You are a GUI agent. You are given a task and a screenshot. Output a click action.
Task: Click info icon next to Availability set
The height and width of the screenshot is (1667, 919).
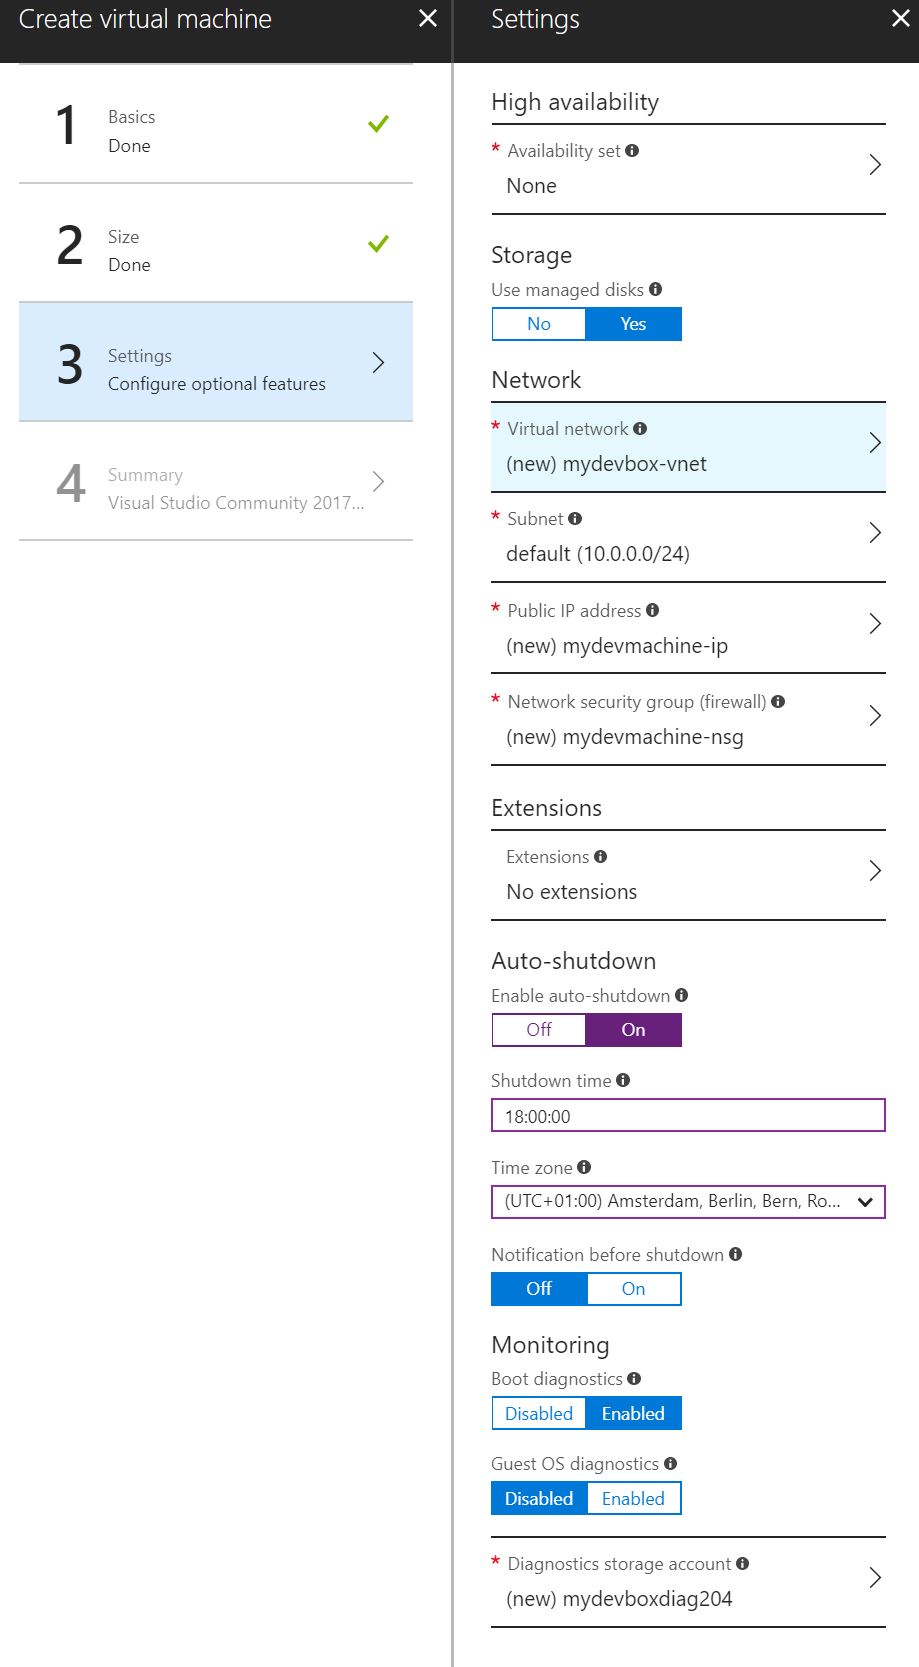click(x=632, y=151)
